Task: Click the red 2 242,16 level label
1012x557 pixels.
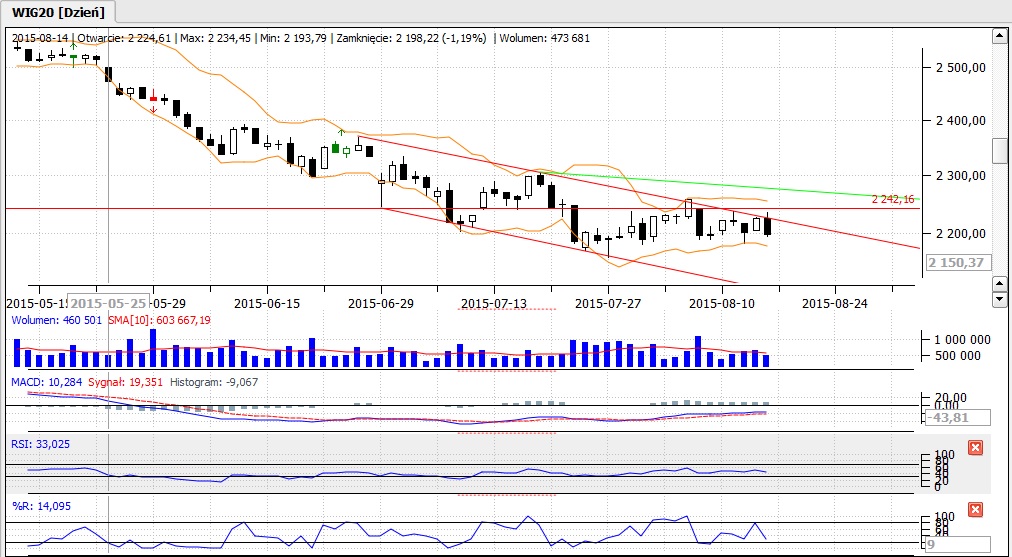Action: pyautogui.click(x=893, y=199)
